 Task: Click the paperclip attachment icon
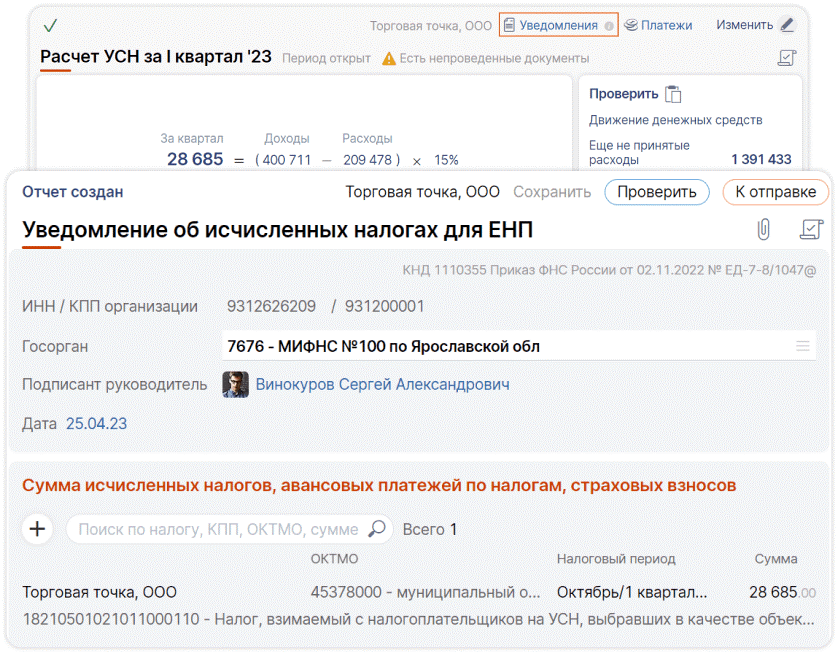click(x=763, y=230)
